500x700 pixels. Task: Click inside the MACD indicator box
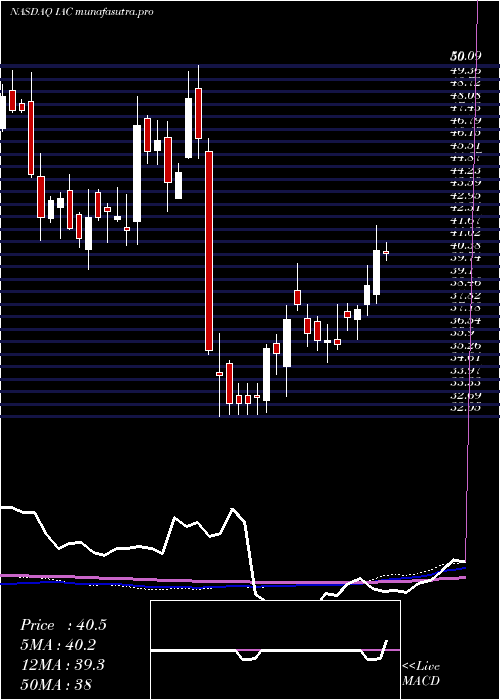(275, 650)
